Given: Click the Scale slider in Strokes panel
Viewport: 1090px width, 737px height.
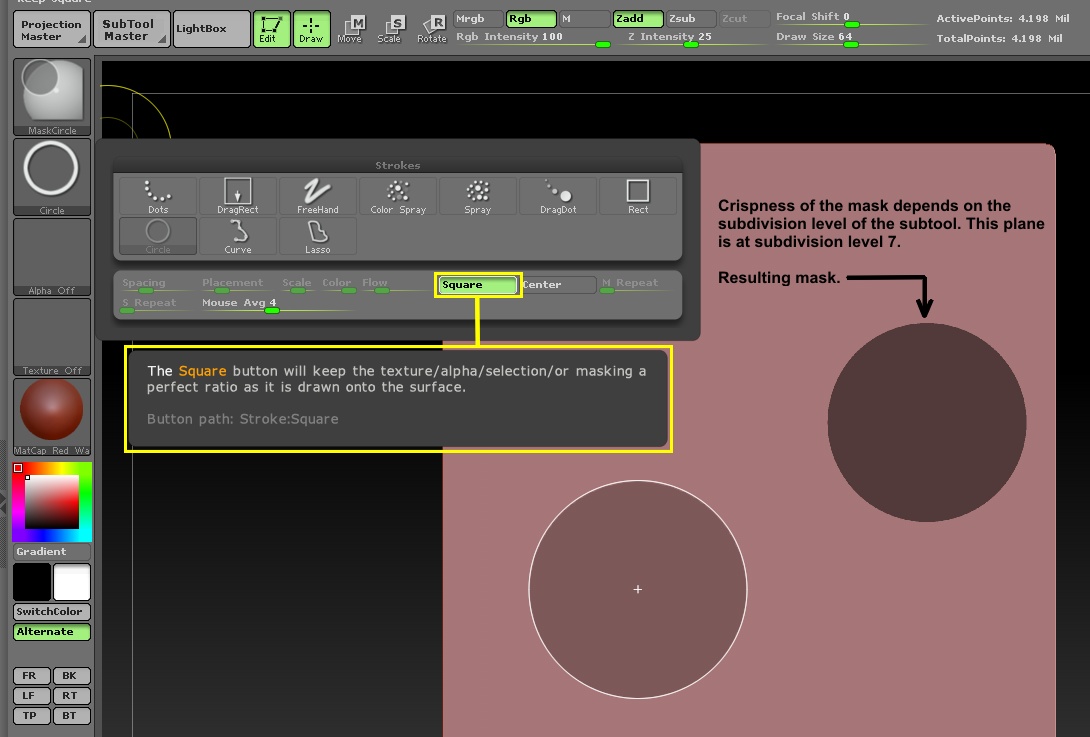Looking at the screenshot, I should pos(298,285).
